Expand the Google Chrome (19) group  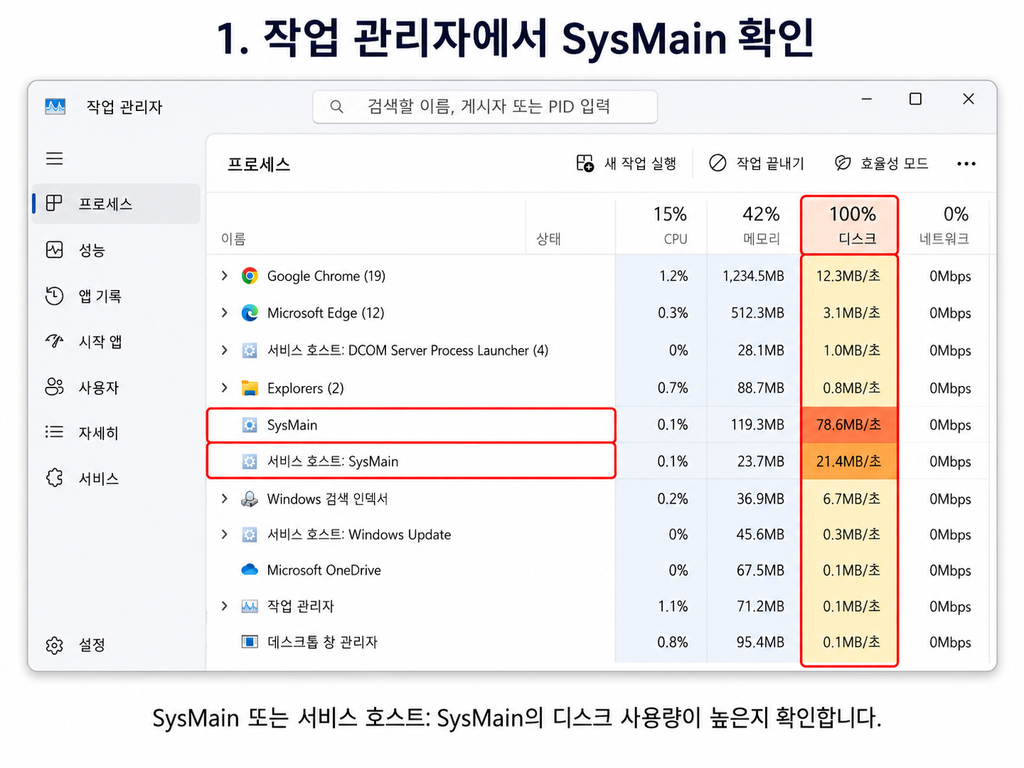coord(225,276)
